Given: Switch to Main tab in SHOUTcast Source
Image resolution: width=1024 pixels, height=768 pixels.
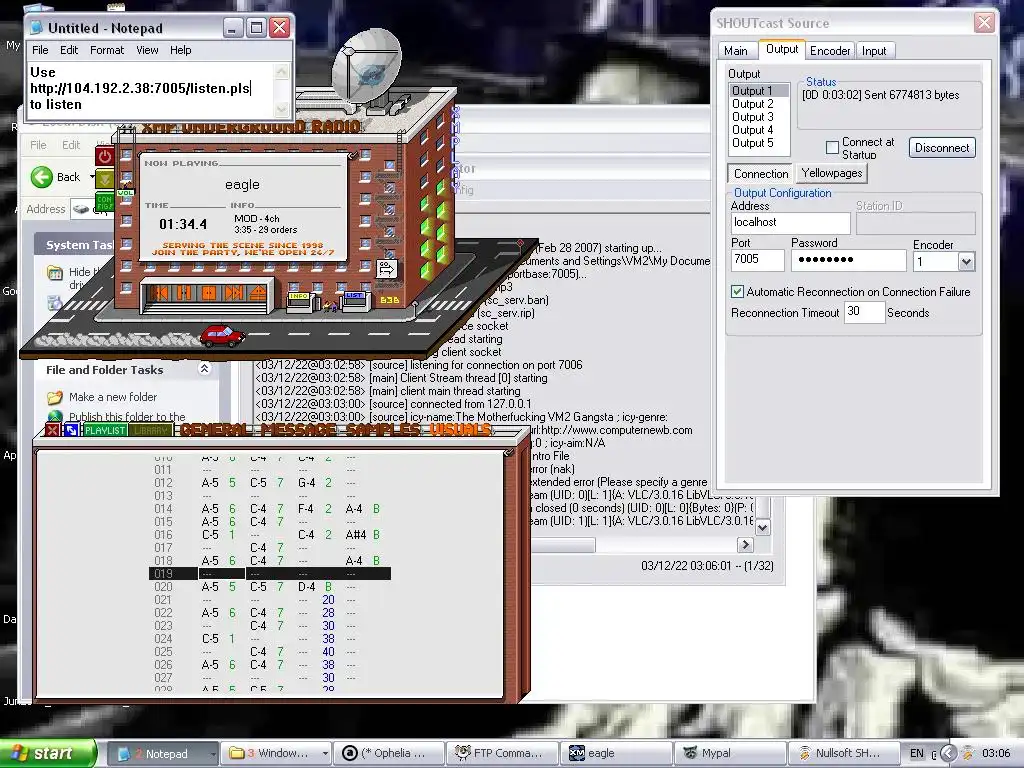Looking at the screenshot, I should (x=735, y=51).
